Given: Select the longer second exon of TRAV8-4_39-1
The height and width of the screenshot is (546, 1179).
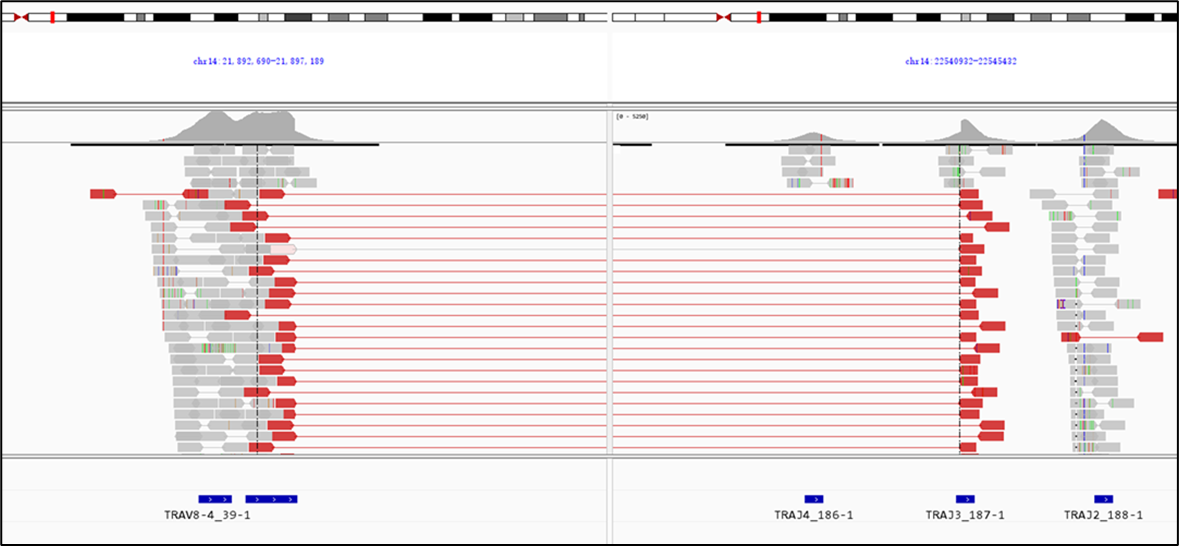Looking at the screenshot, I should tap(271, 499).
